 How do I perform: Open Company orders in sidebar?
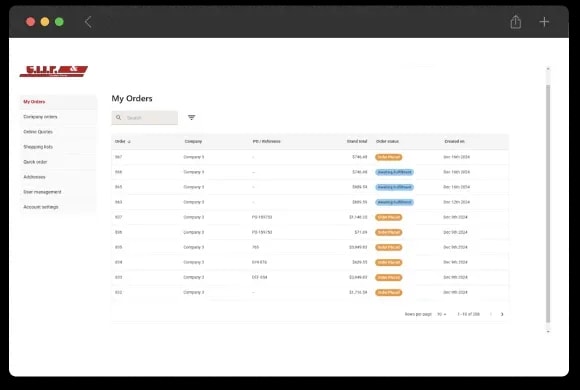[x=58, y=117]
